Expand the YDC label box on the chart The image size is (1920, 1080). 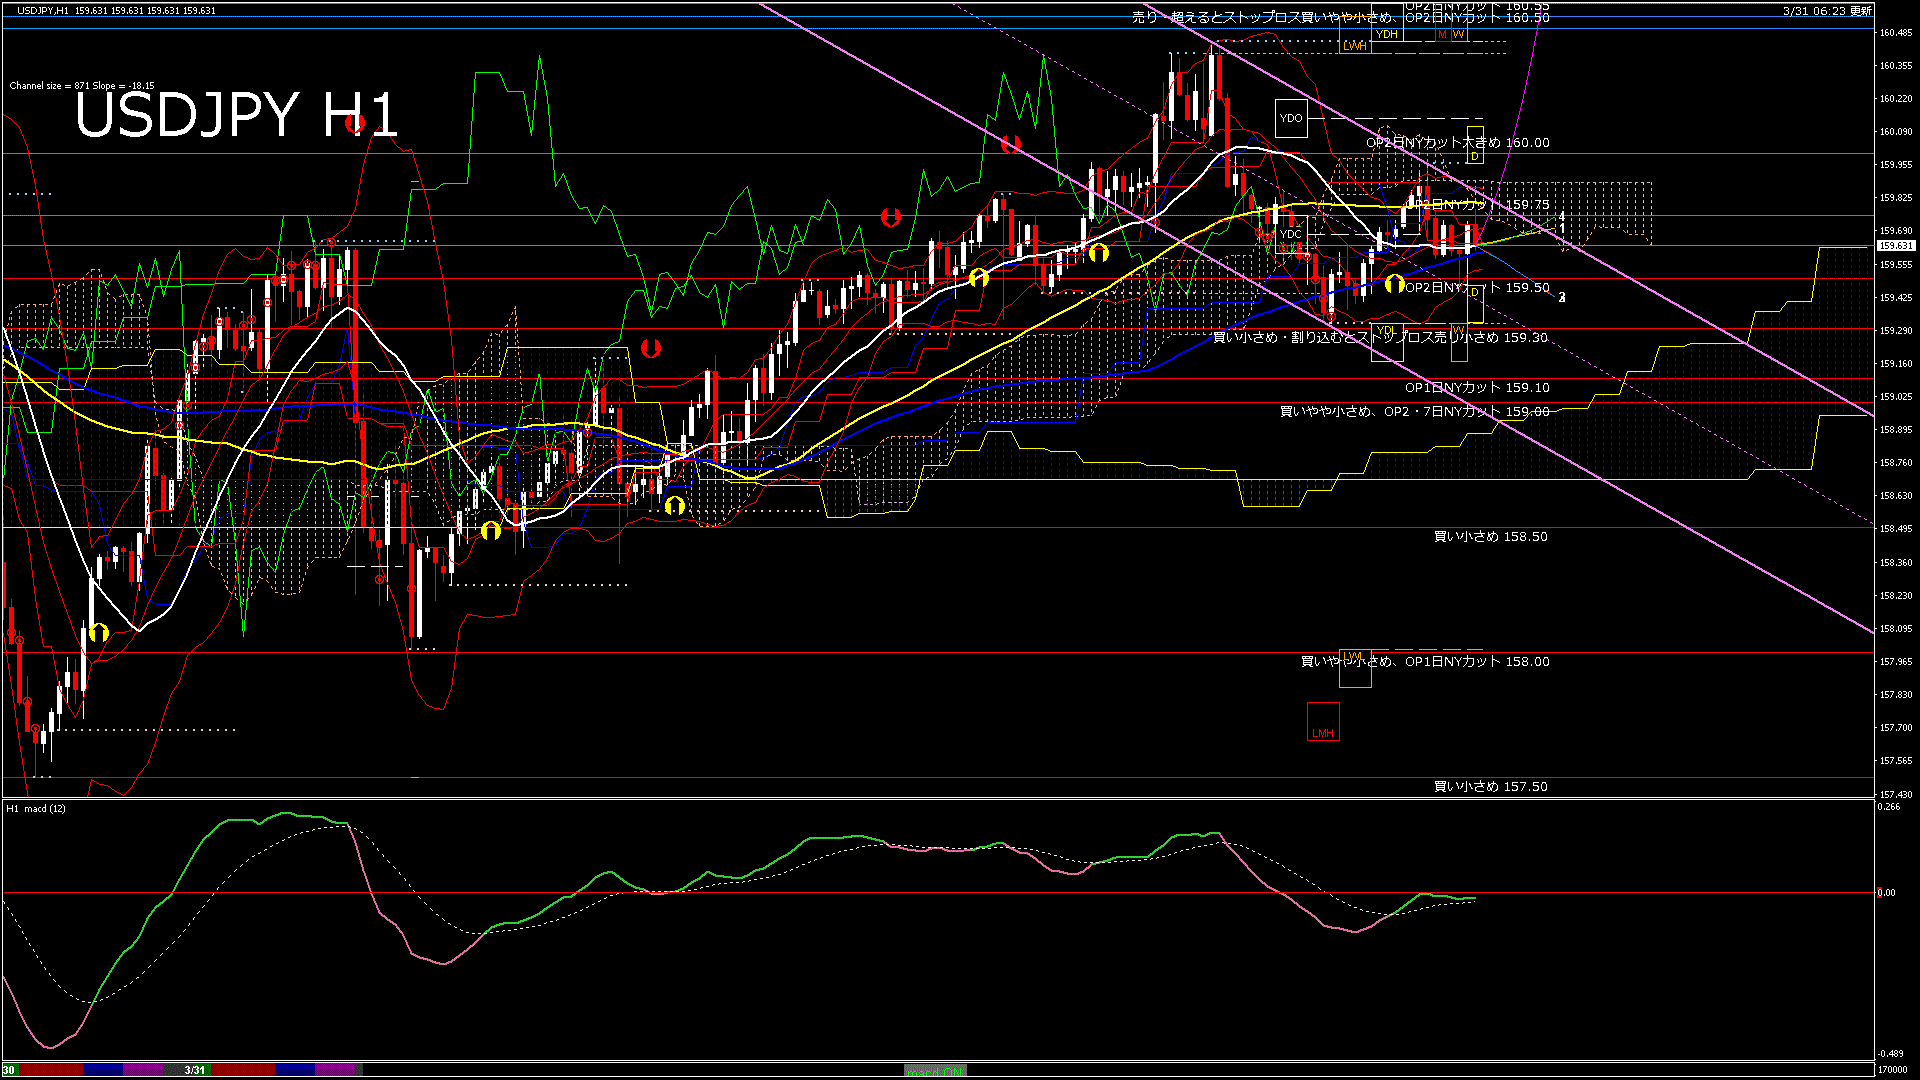point(1290,232)
